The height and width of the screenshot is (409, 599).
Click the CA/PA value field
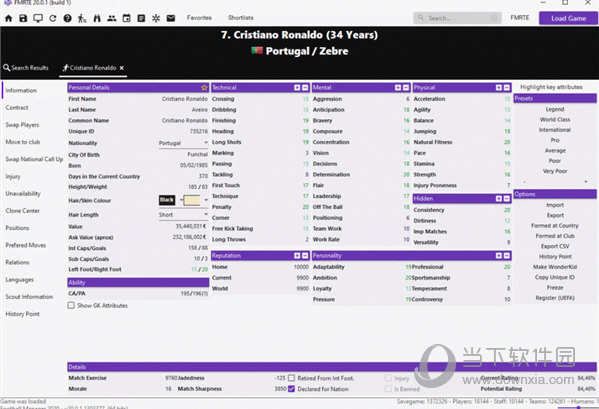click(194, 294)
